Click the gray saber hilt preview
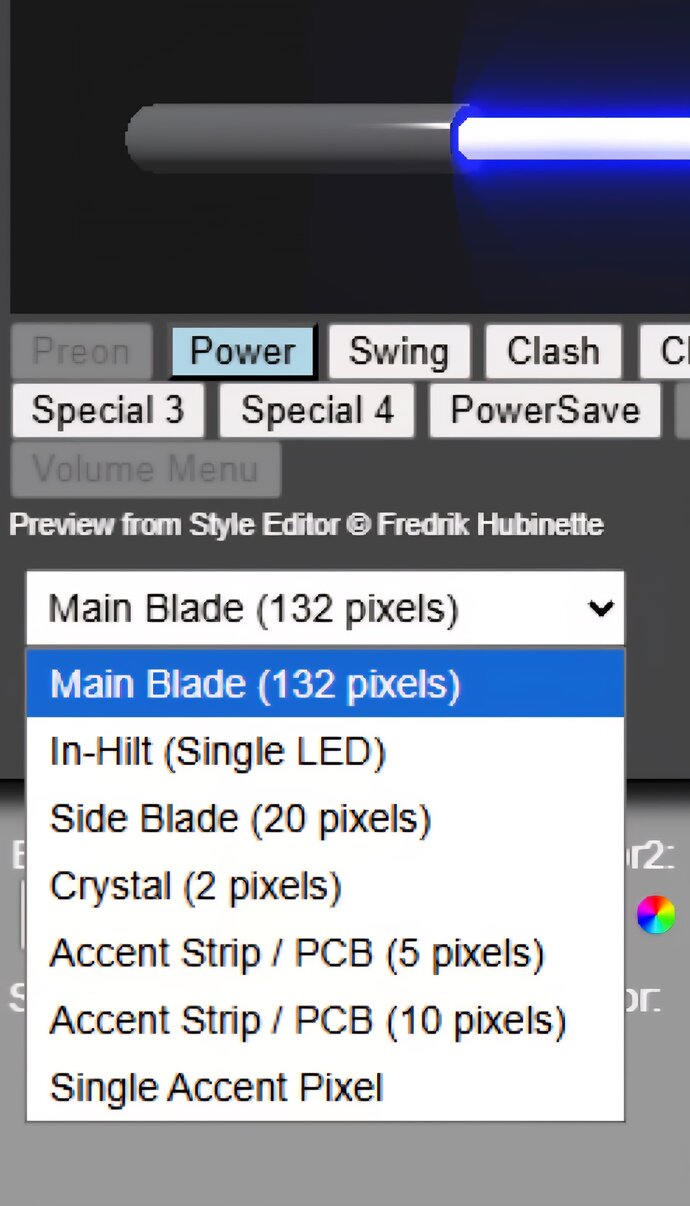The width and height of the screenshot is (690, 1206). tap(292, 138)
